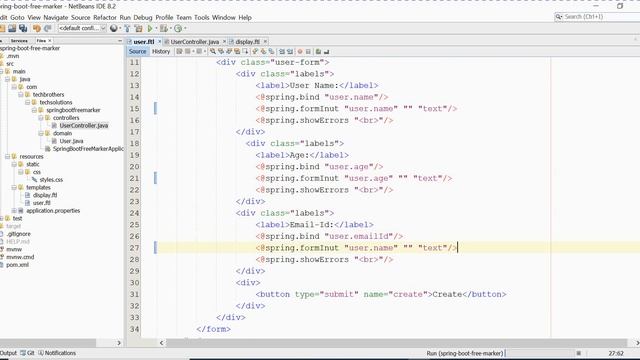Click the Shift Line Right icon

pos(290,51)
